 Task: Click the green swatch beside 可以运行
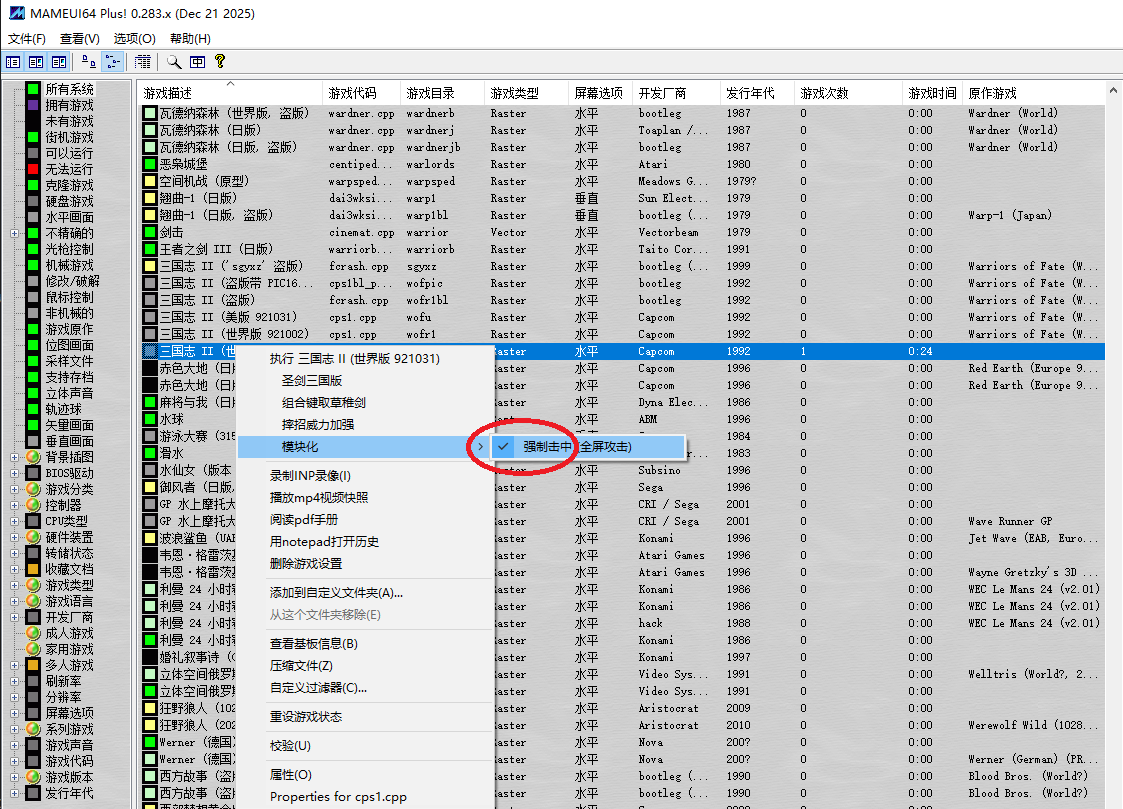point(32,152)
